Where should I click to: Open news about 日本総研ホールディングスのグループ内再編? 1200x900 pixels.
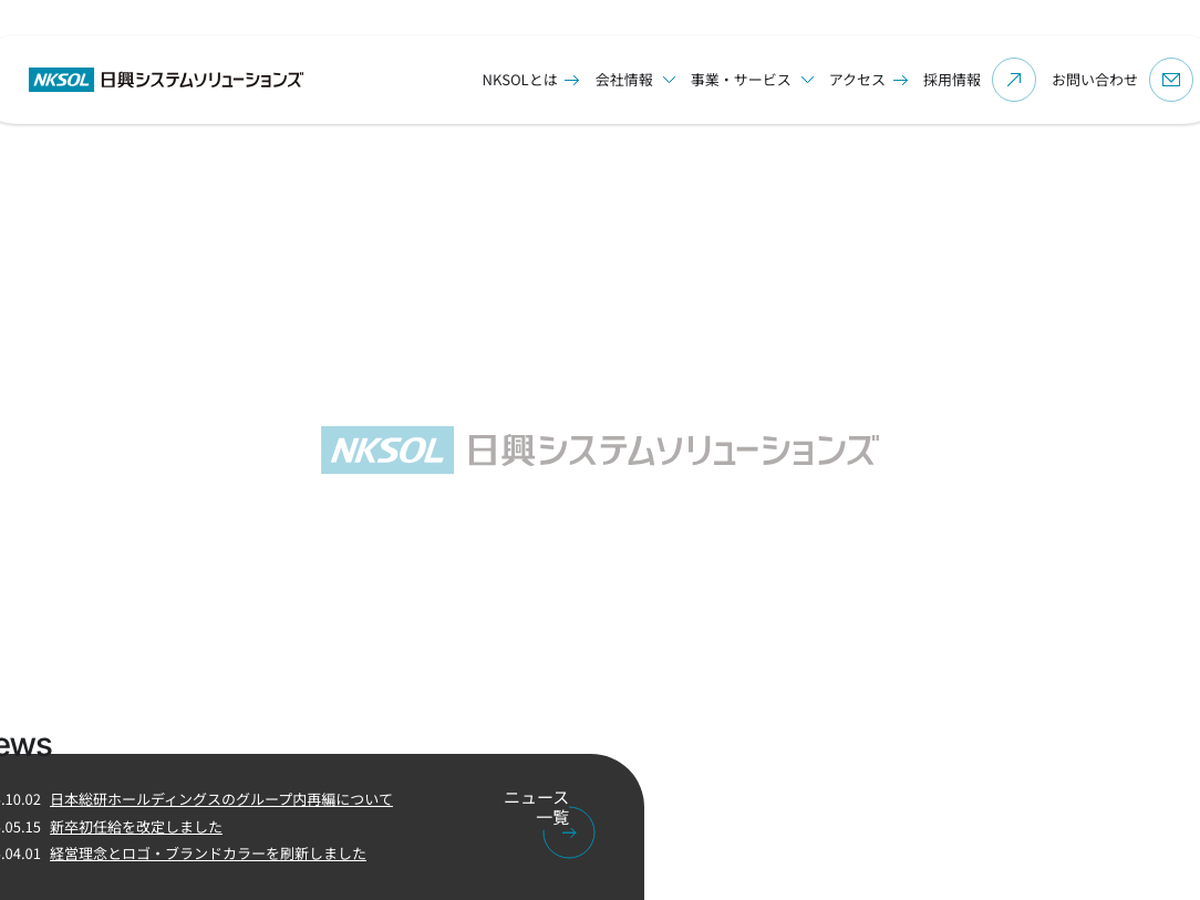click(221, 799)
